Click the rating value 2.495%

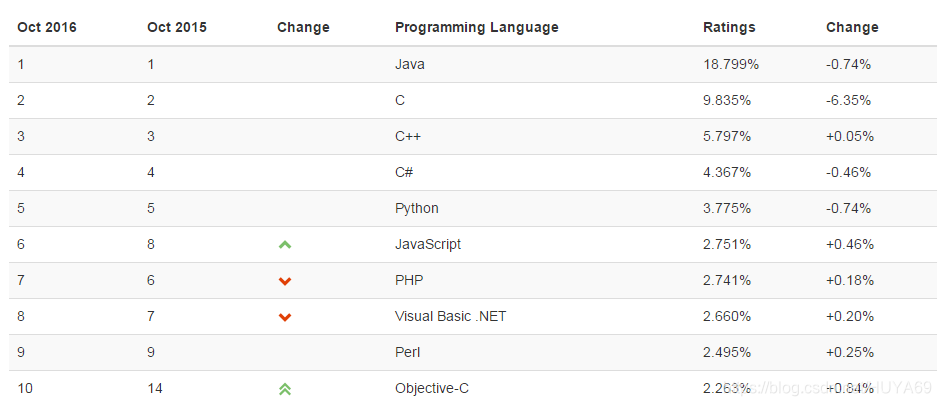coord(727,352)
